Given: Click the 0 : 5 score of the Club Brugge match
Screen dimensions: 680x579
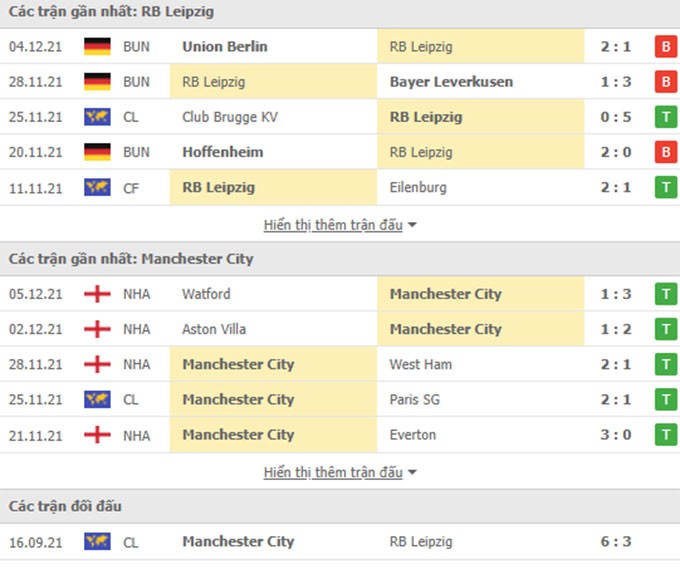Looking at the screenshot, I should point(616,117).
